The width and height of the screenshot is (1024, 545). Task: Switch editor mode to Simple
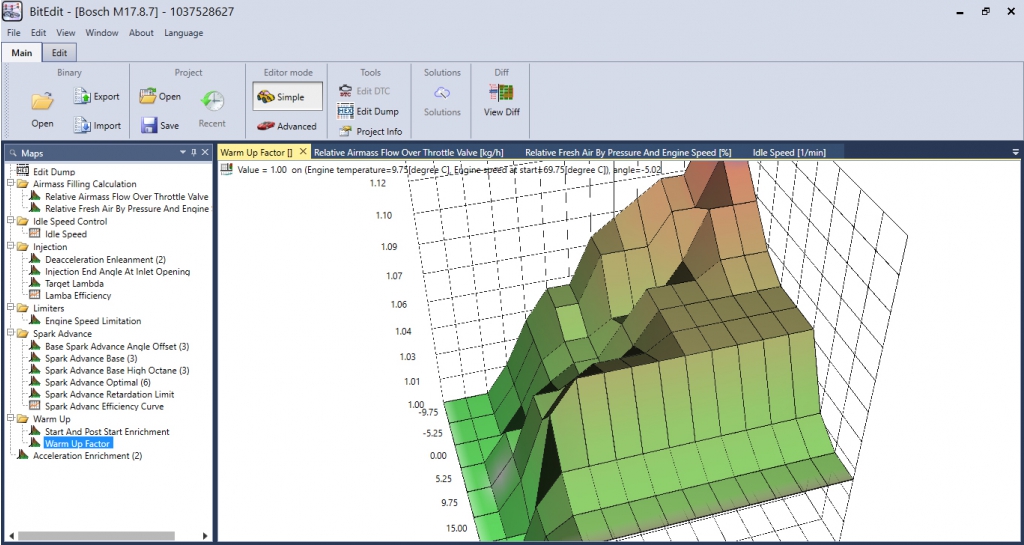pyautogui.click(x=287, y=97)
